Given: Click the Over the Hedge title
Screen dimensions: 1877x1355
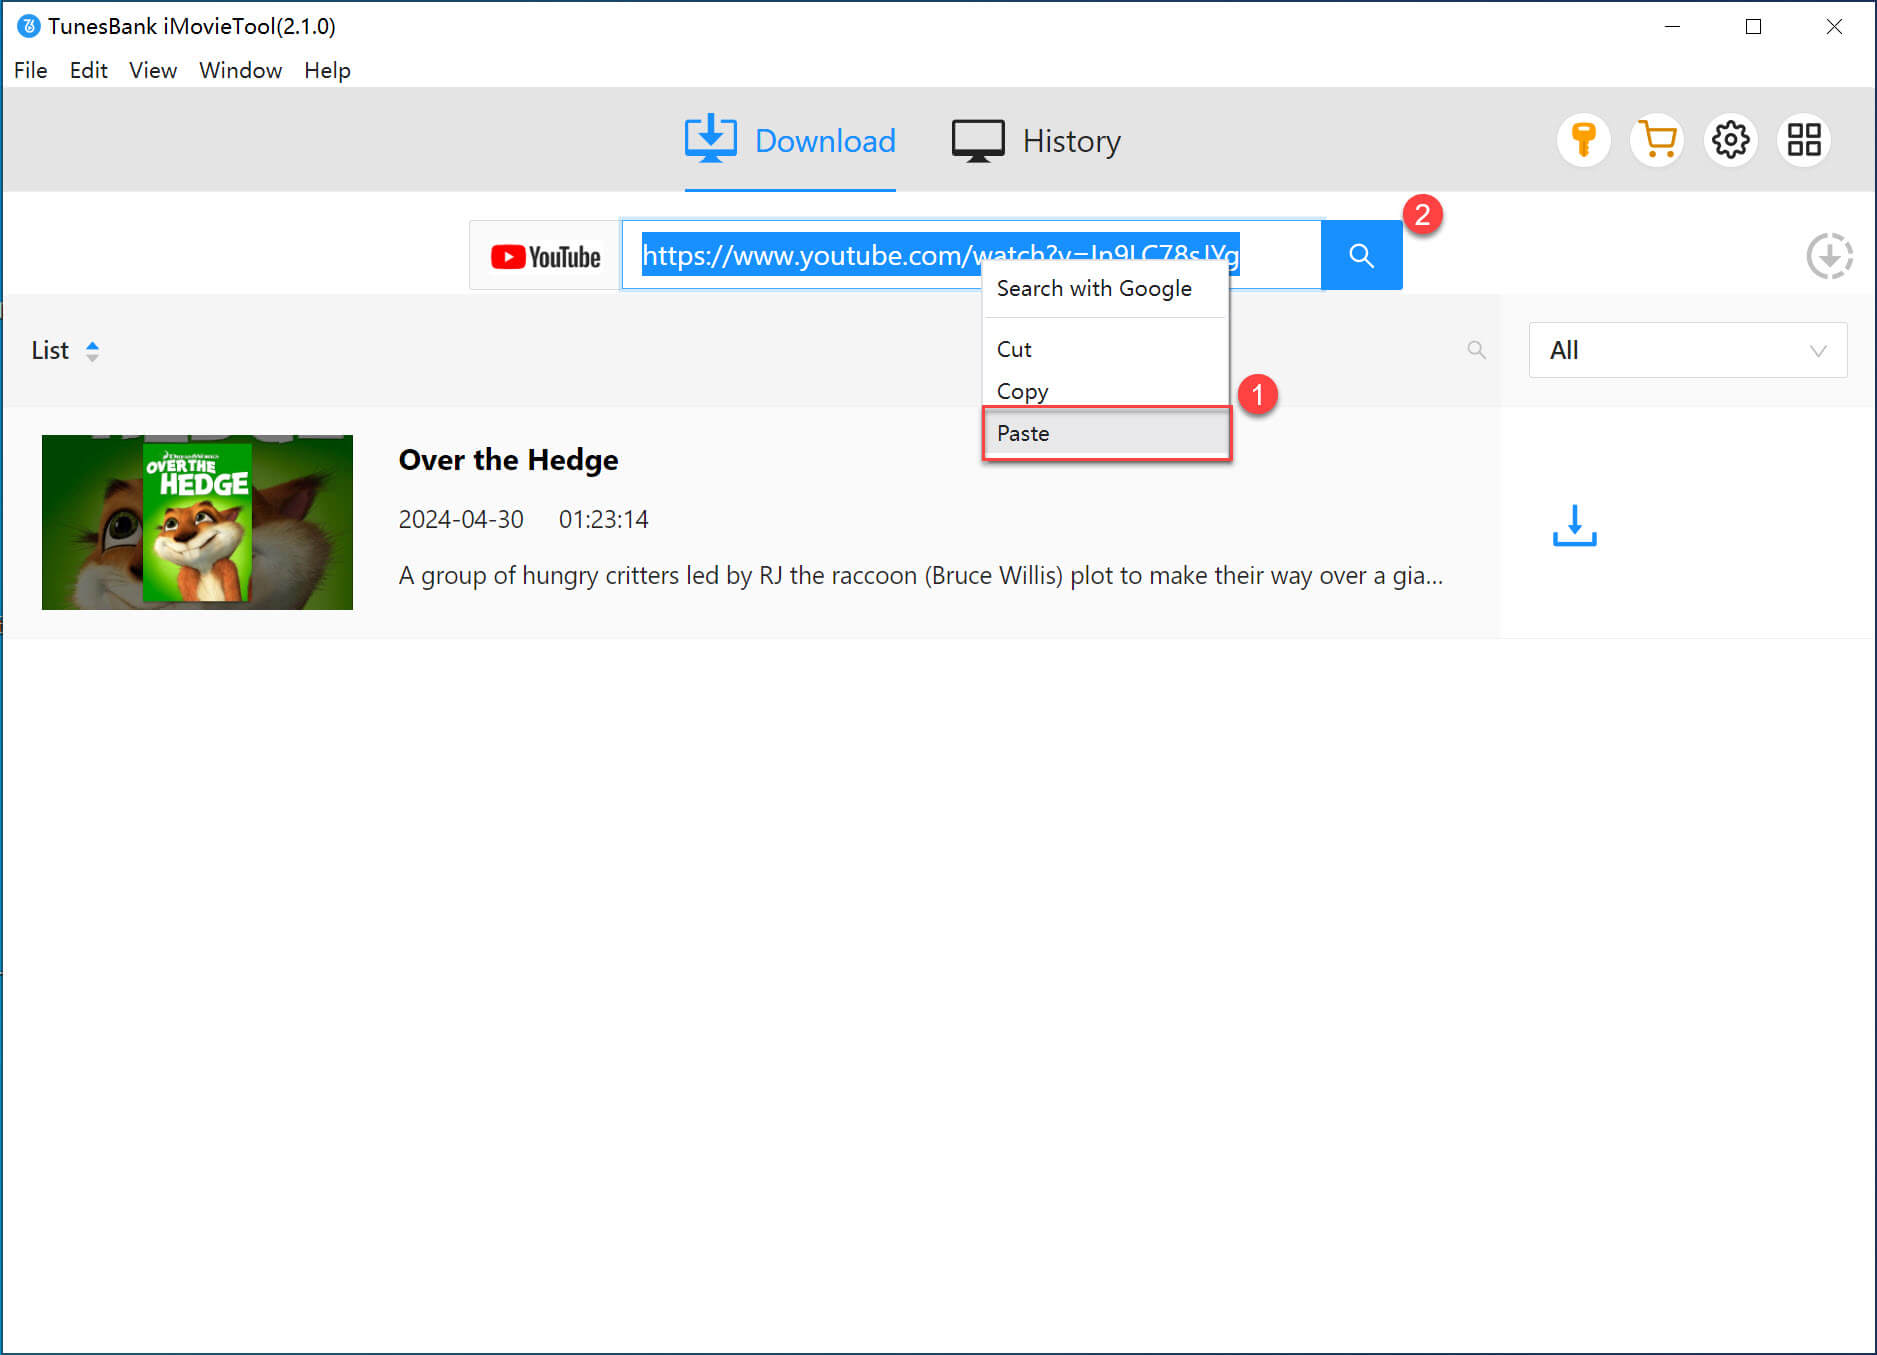Looking at the screenshot, I should (x=508, y=460).
